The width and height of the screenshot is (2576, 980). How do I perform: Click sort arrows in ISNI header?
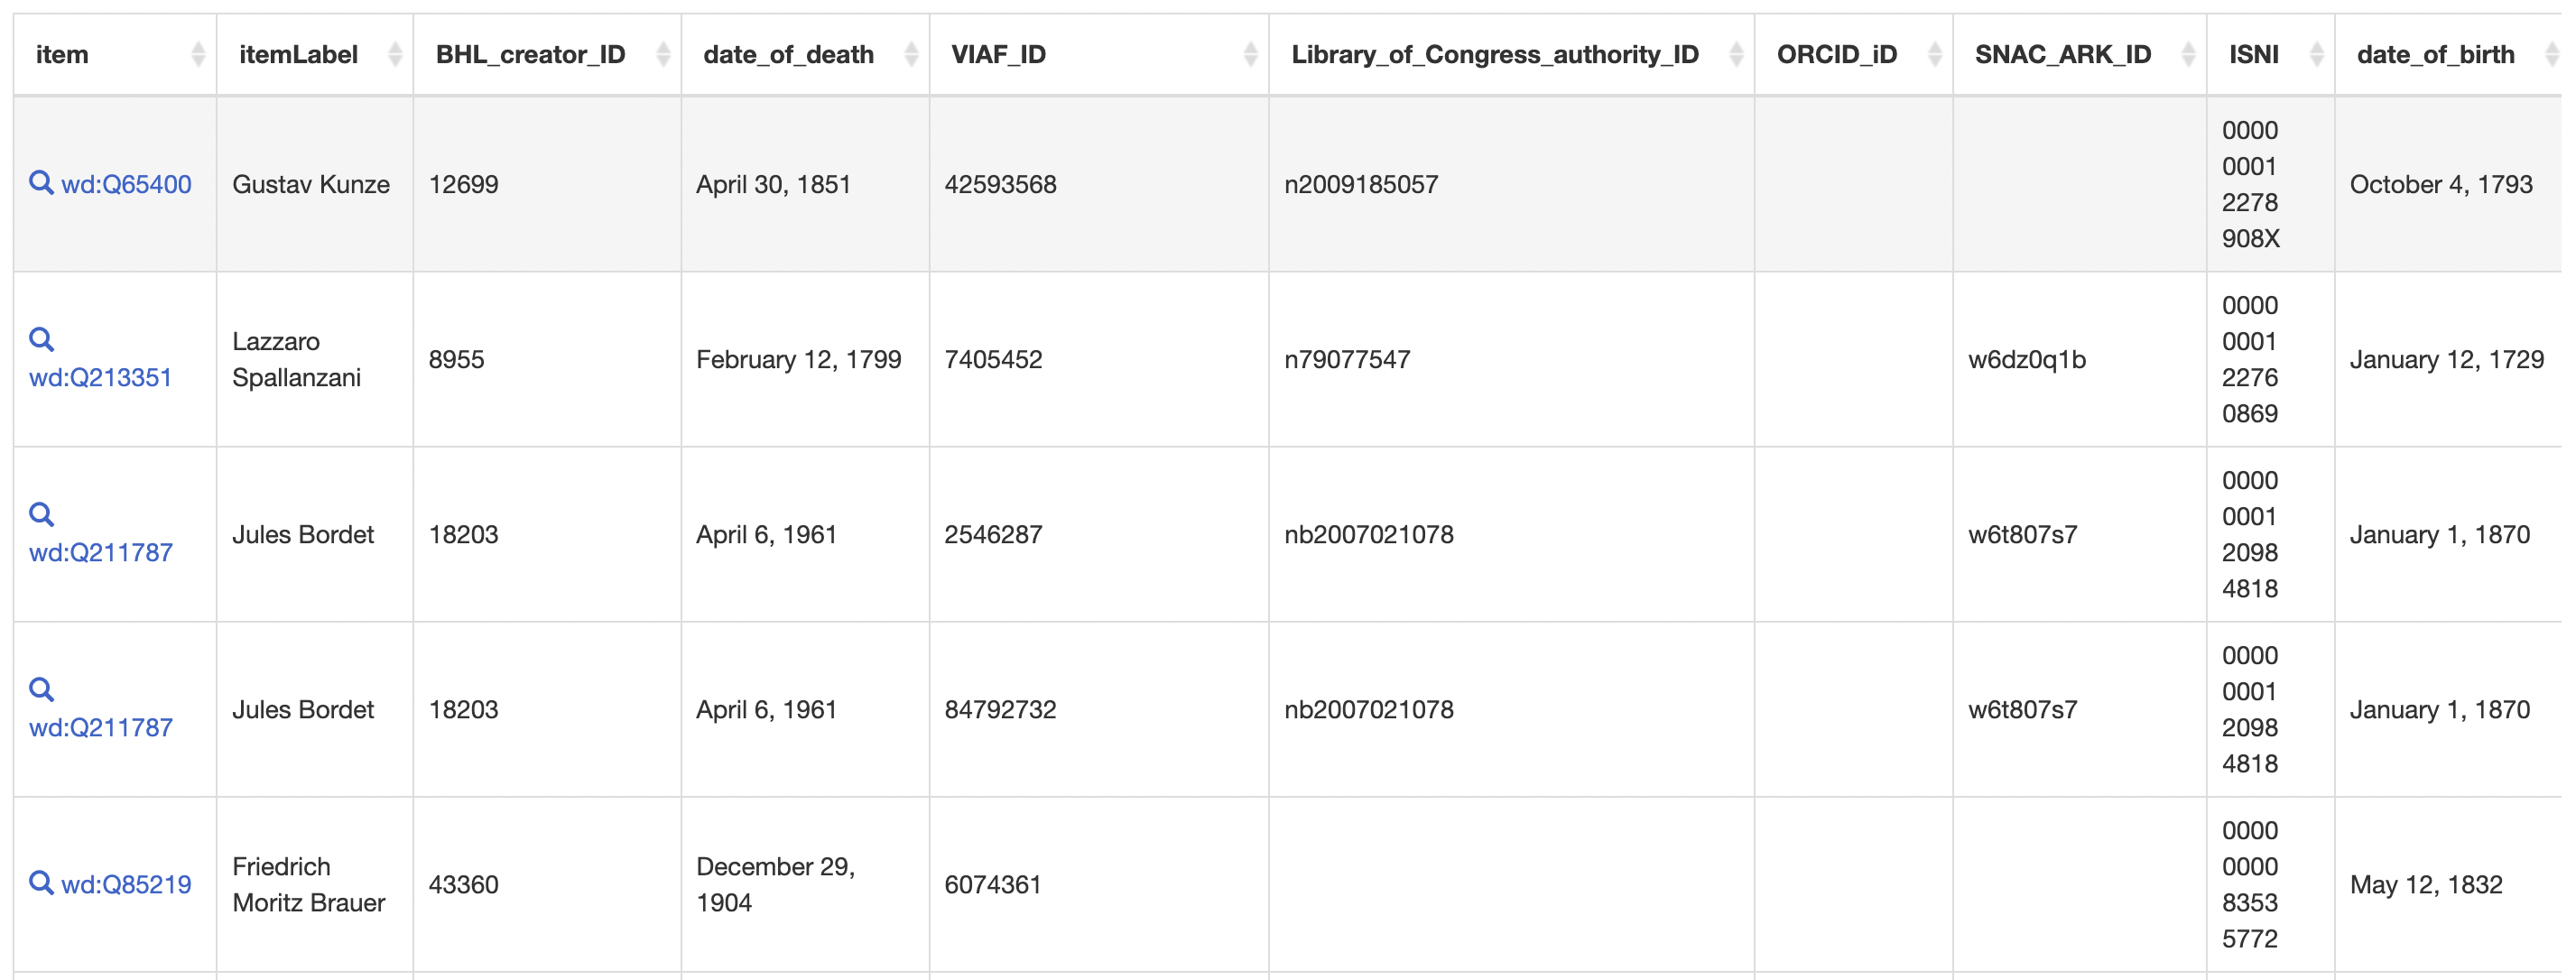(2316, 55)
